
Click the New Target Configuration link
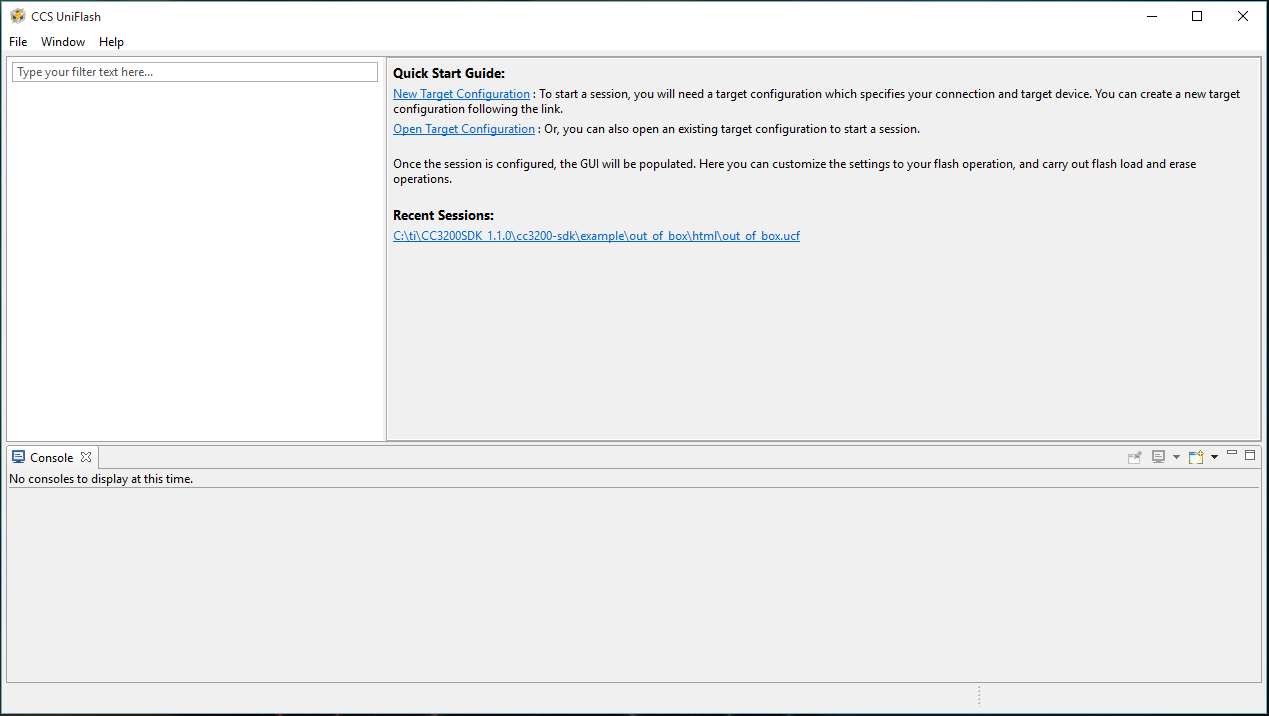(461, 94)
